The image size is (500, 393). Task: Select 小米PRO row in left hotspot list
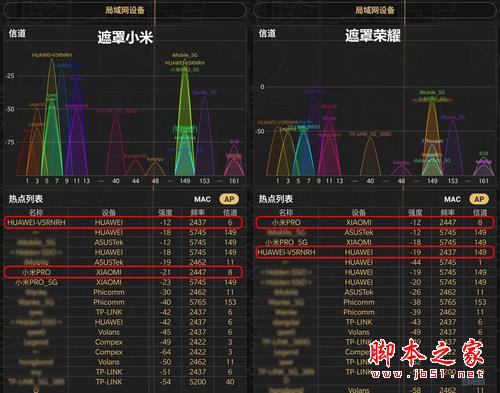click(x=124, y=272)
